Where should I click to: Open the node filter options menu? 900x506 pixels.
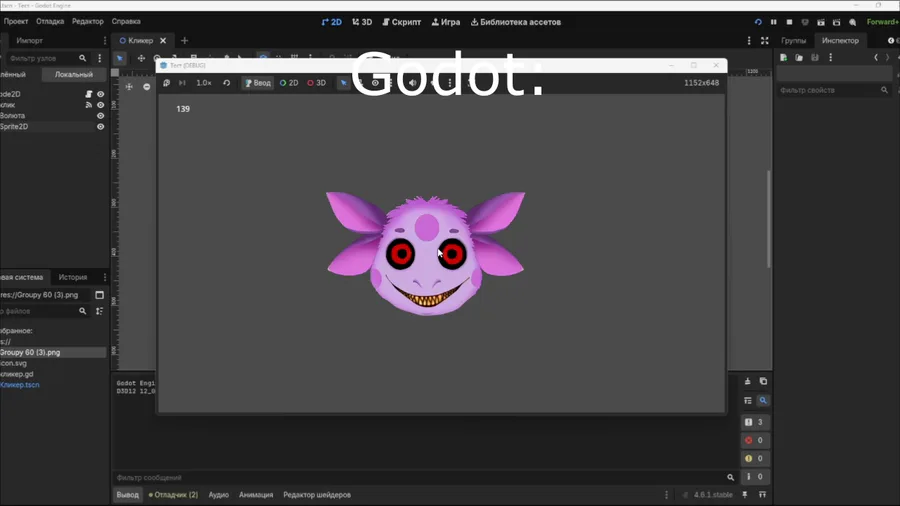click(x=99, y=58)
